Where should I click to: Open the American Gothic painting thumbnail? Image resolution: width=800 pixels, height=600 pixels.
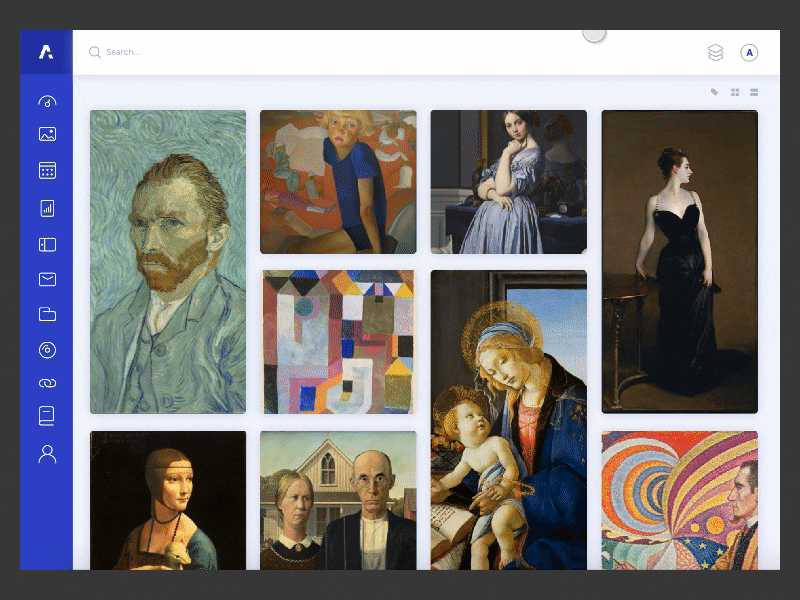(338, 501)
